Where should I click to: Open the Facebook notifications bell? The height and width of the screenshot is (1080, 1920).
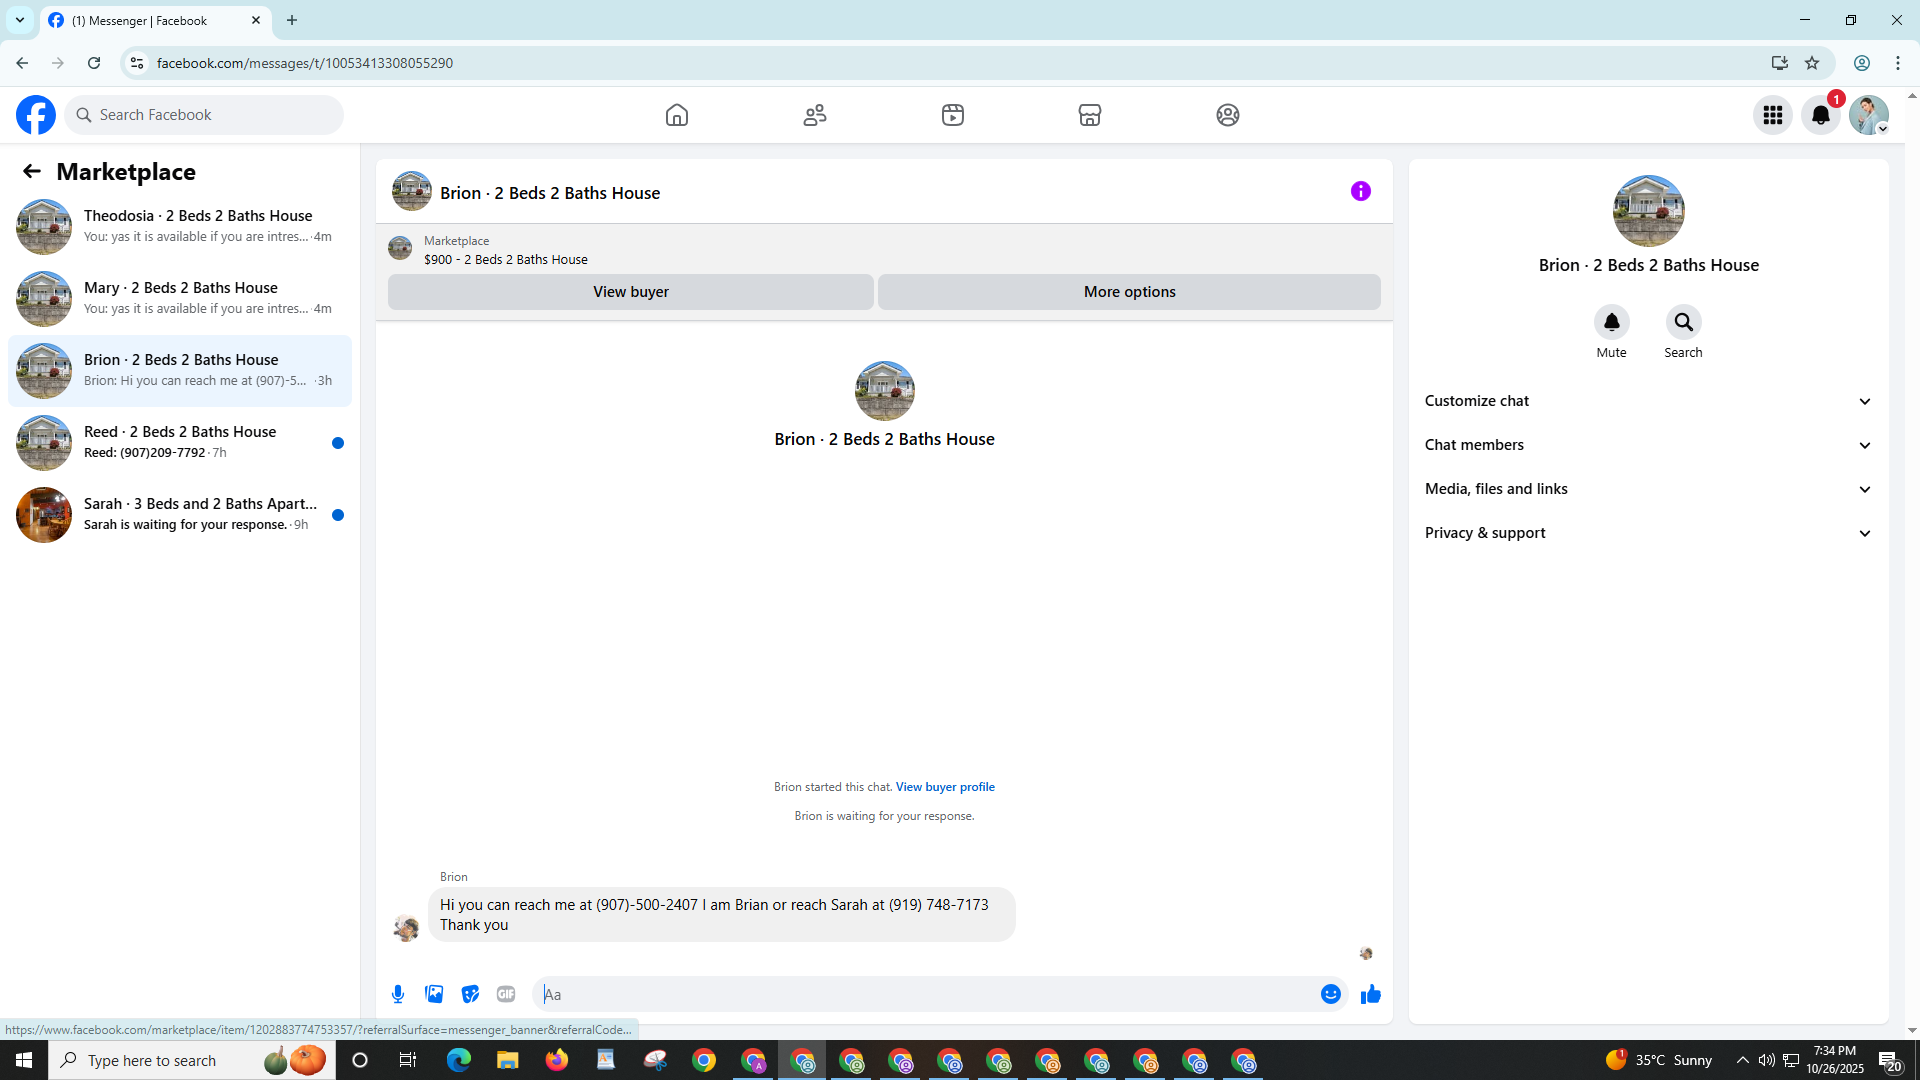pyautogui.click(x=1821, y=115)
